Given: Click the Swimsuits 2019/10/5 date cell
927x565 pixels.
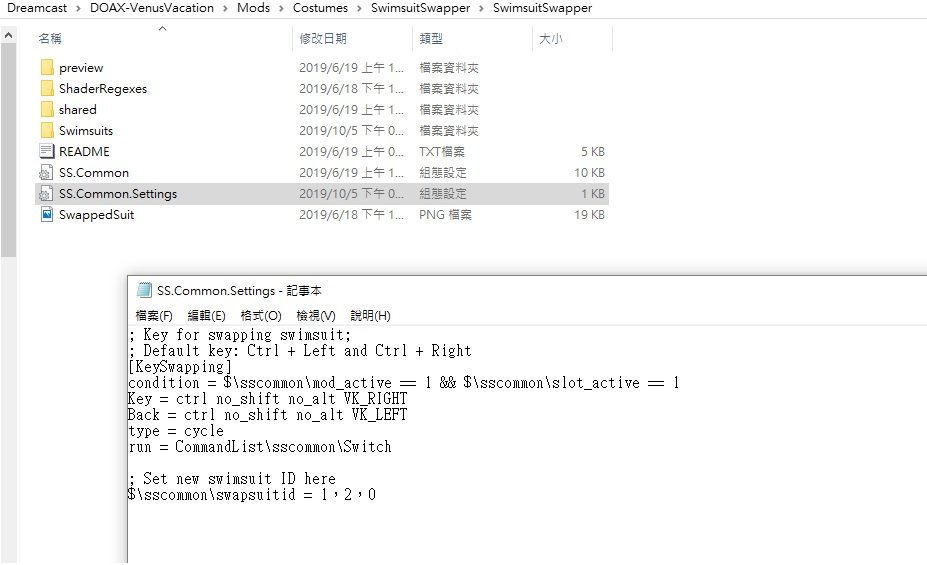Looking at the screenshot, I should (x=351, y=131).
